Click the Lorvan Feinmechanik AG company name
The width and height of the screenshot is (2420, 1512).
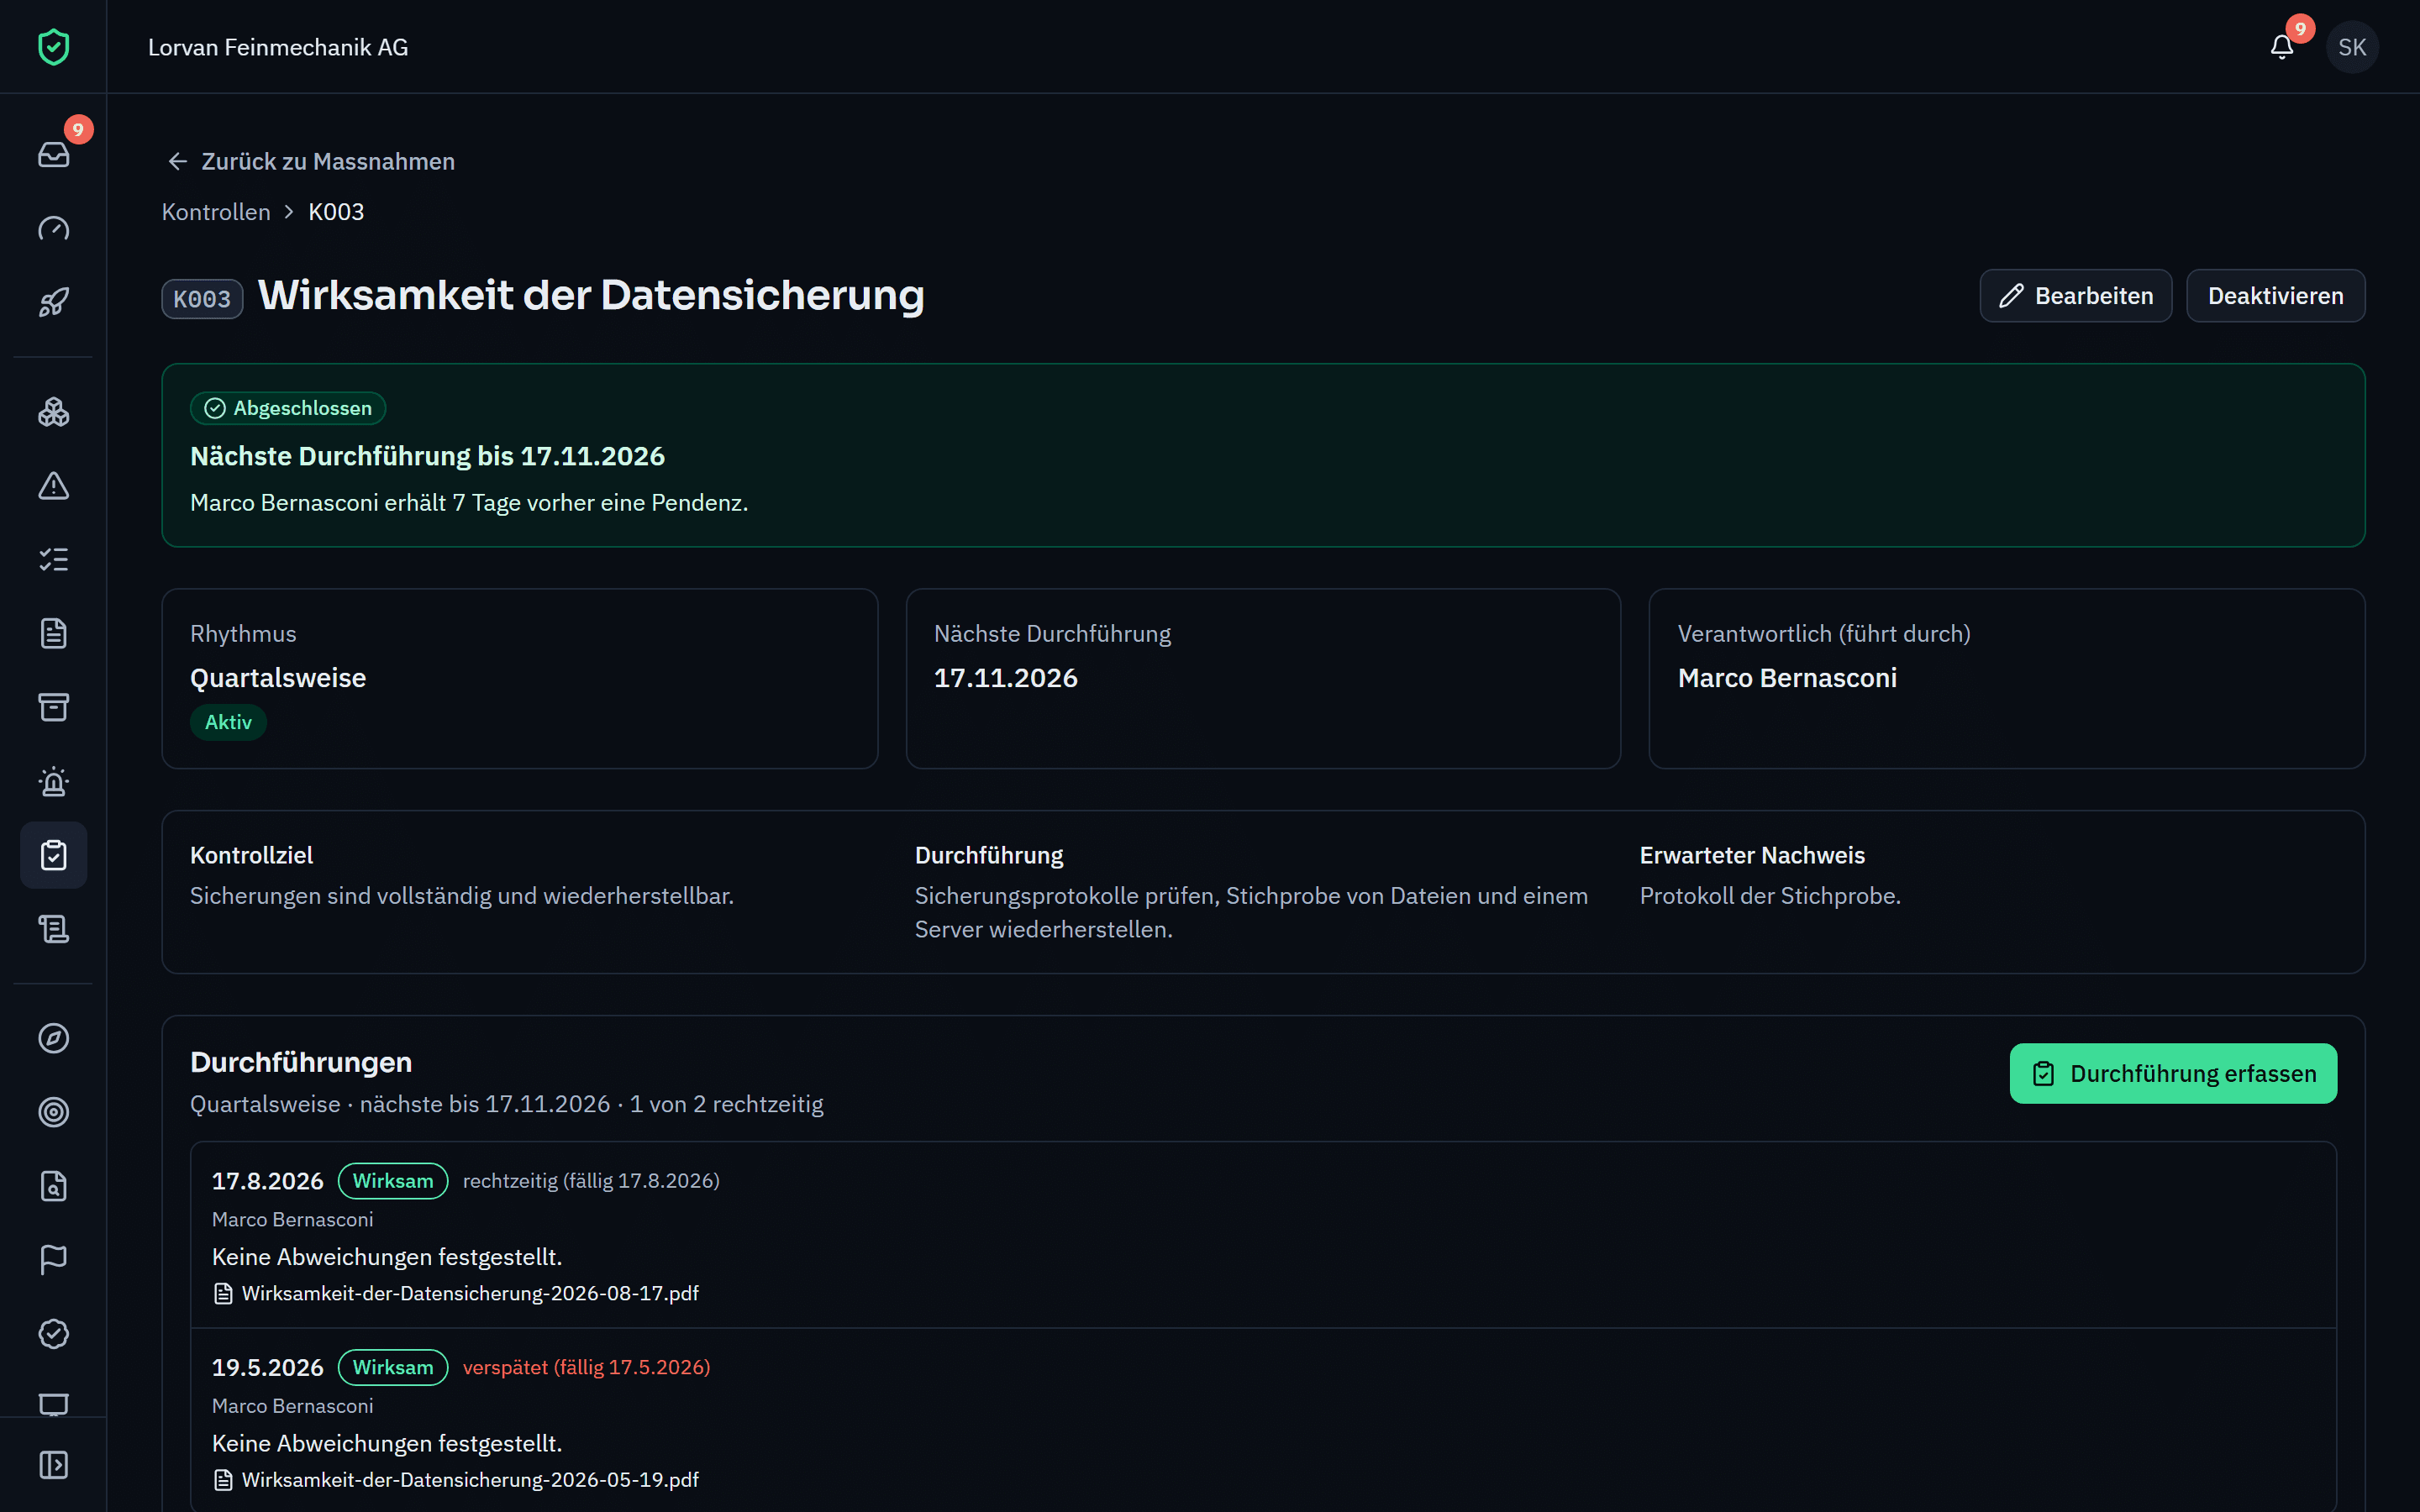278,47
